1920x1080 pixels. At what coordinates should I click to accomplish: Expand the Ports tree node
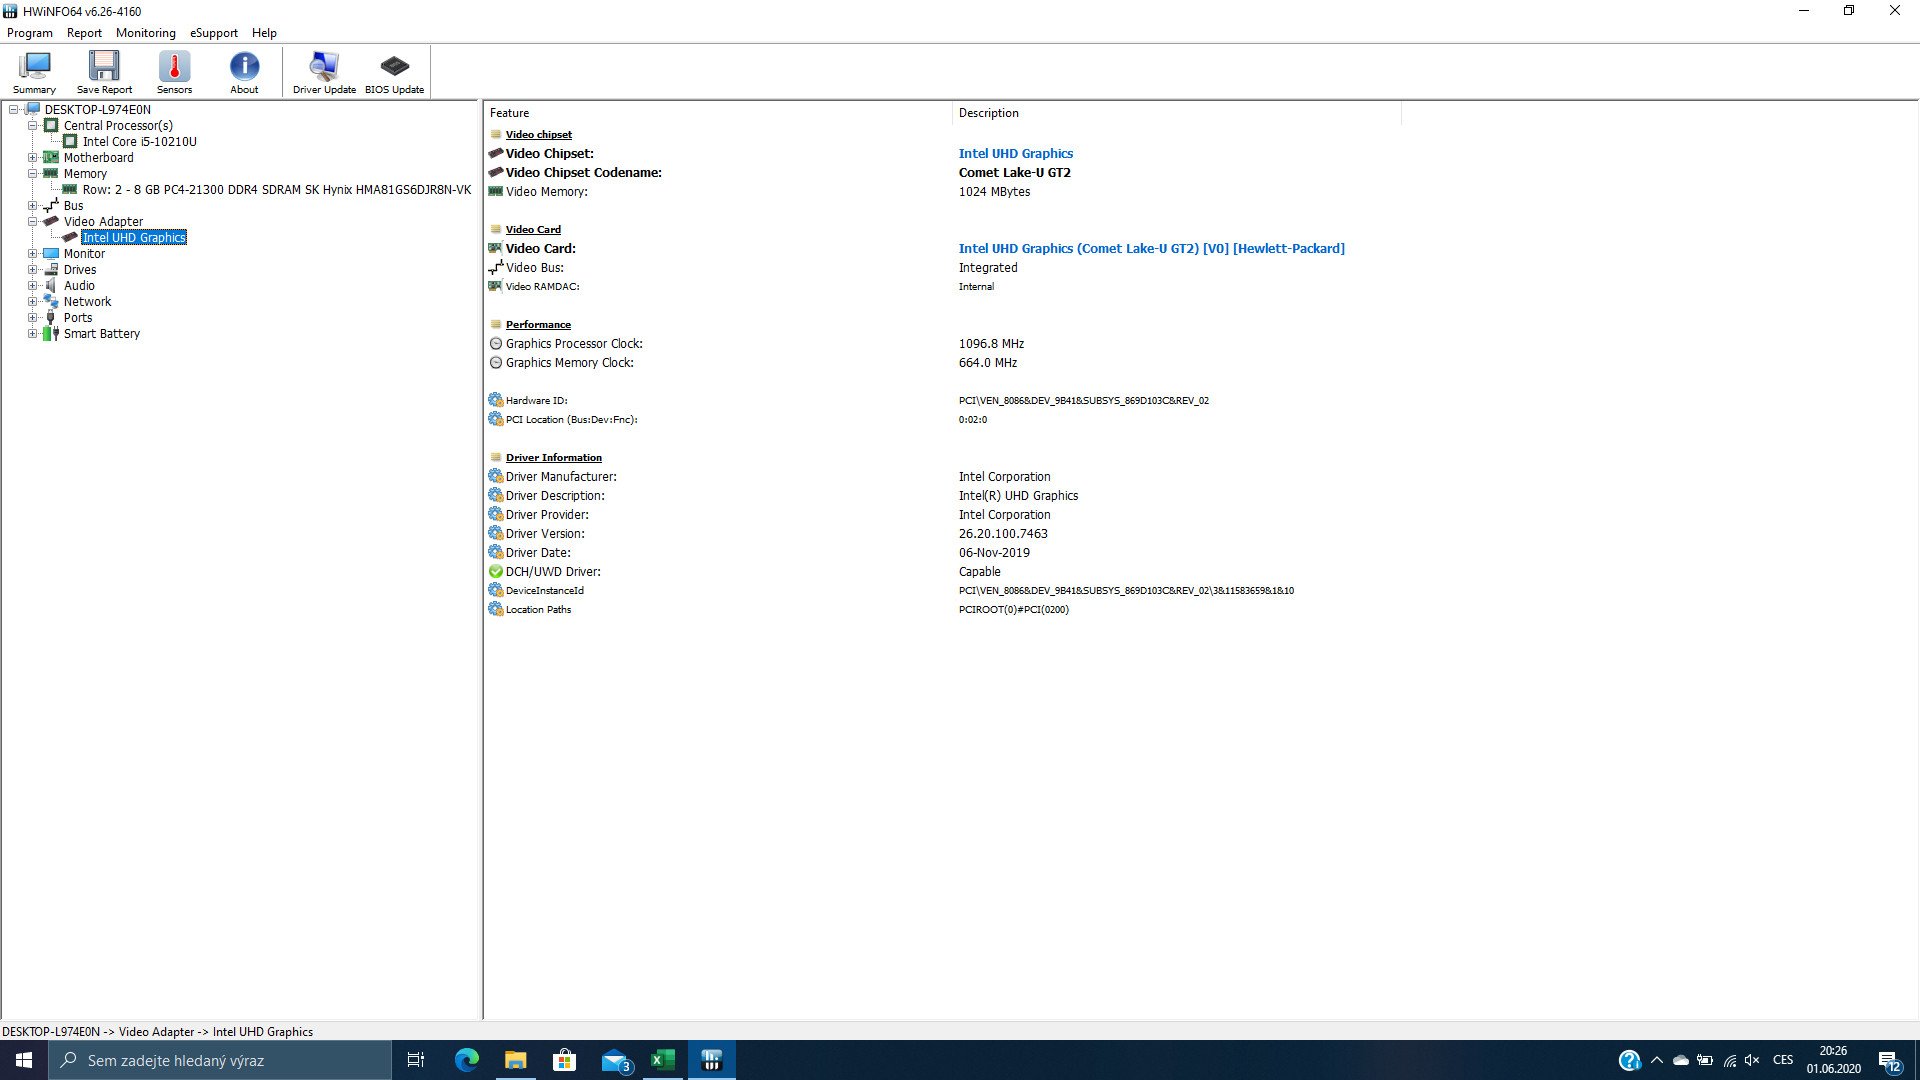click(32, 318)
